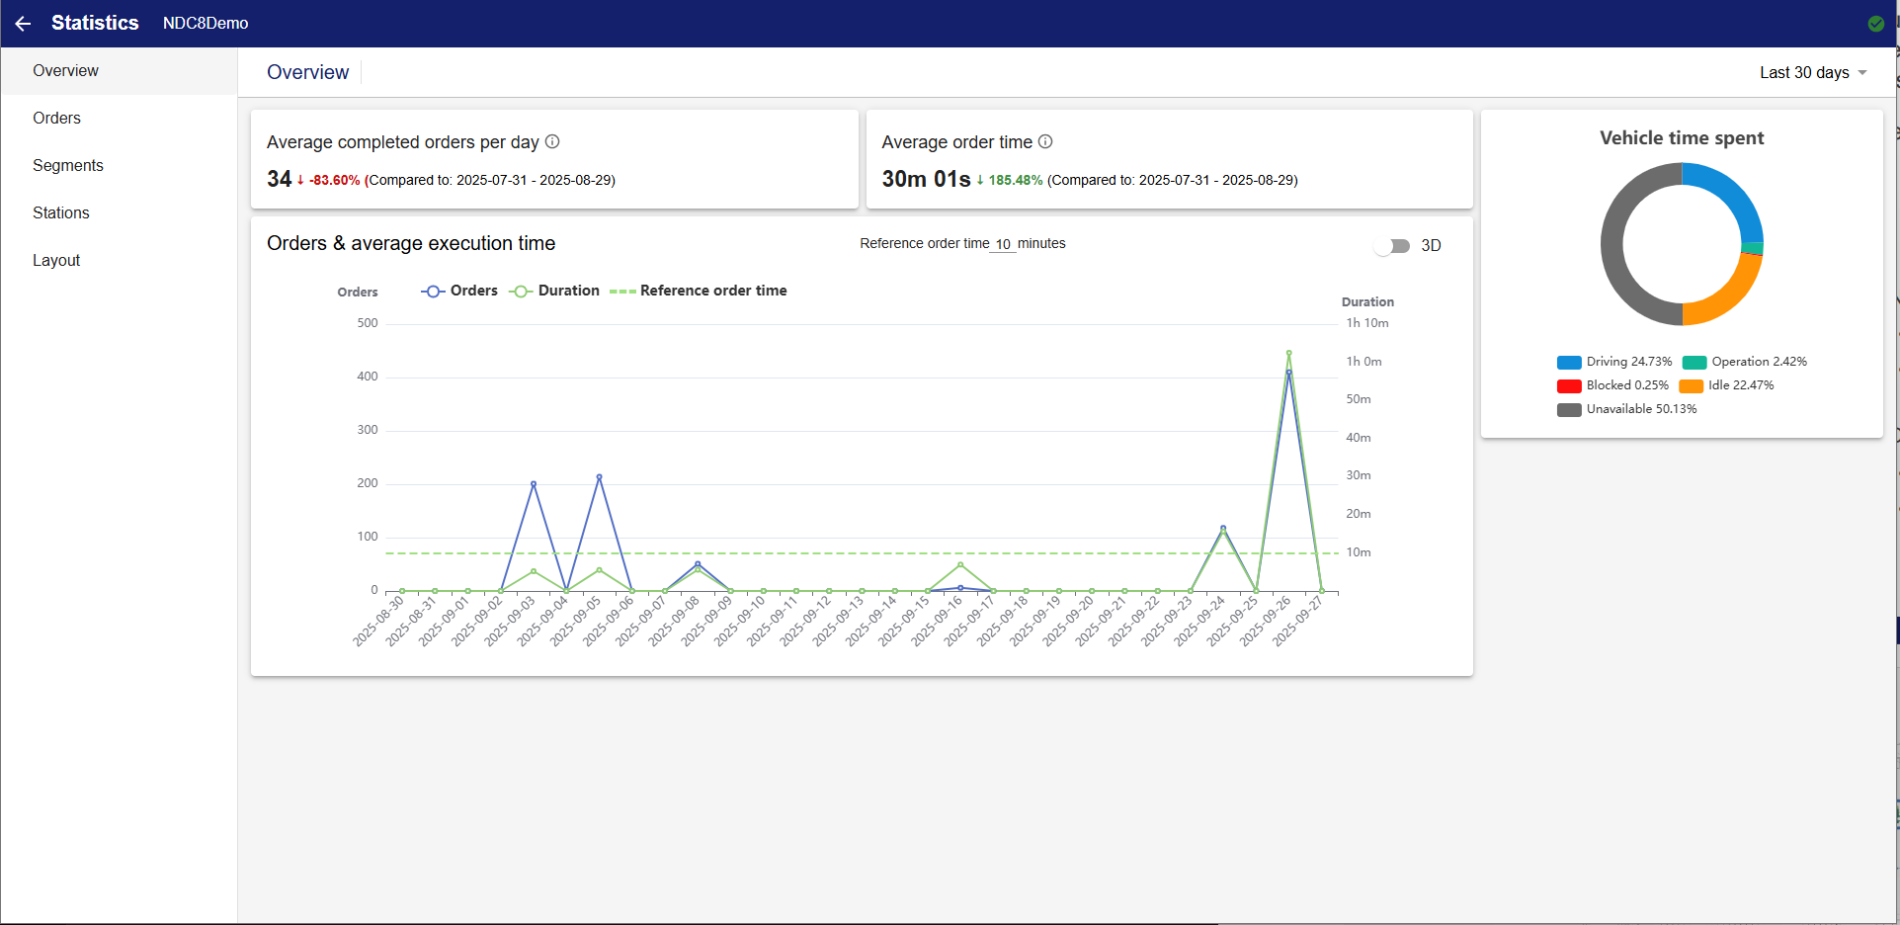Open info icon beside Average order time

pyautogui.click(x=1045, y=142)
